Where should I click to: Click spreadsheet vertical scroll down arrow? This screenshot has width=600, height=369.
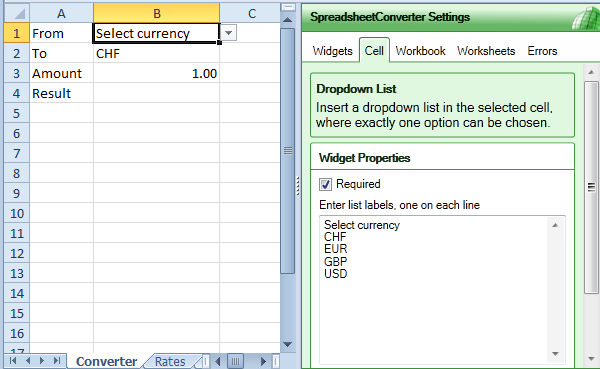click(287, 345)
